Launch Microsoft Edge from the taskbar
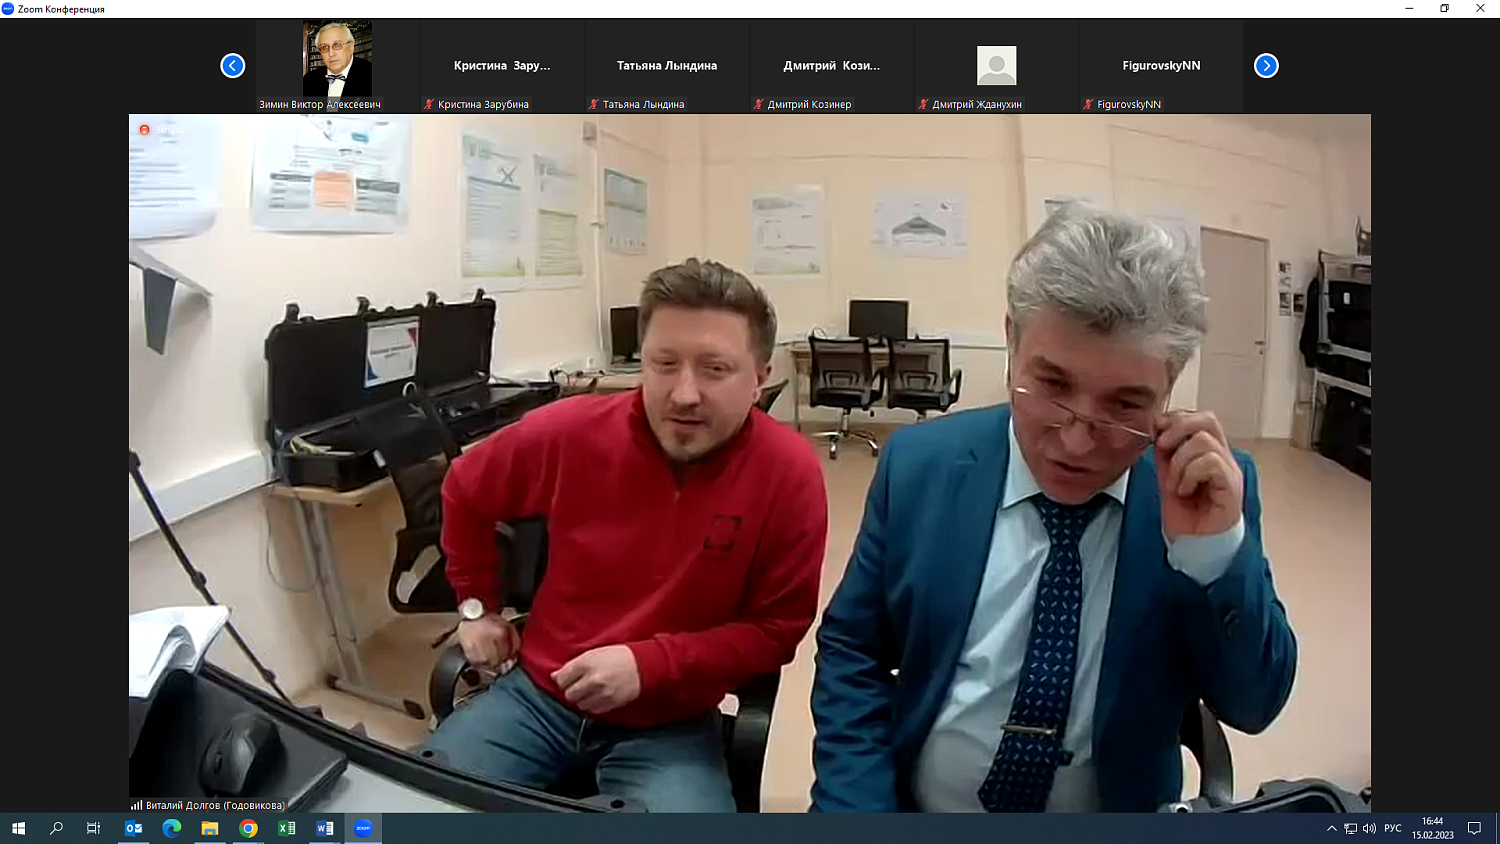1500x844 pixels. 172,828
